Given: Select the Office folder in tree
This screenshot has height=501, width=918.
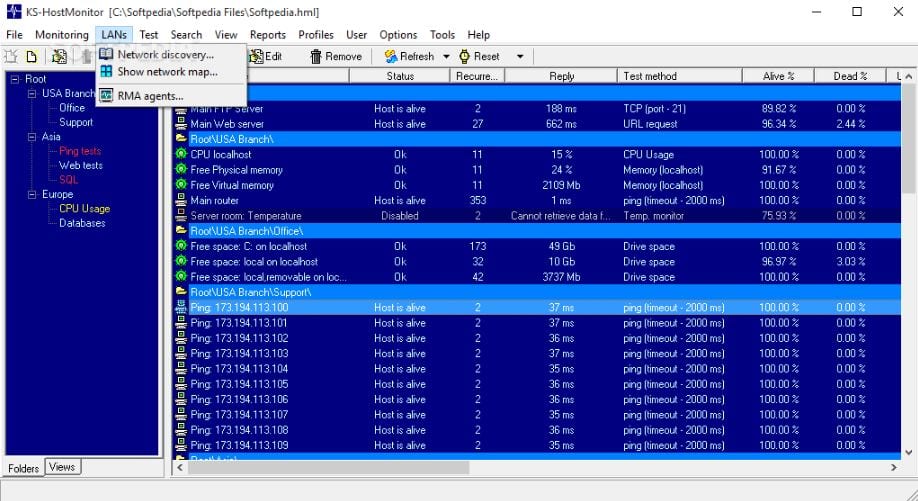Looking at the screenshot, I should point(72,108).
